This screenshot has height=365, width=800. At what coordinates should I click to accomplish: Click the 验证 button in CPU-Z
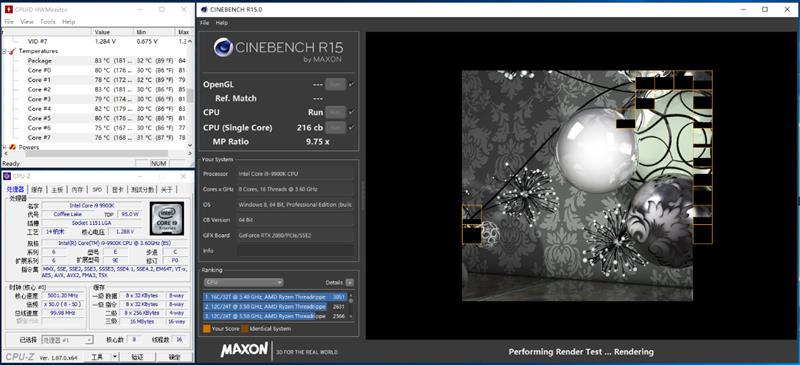(x=137, y=356)
